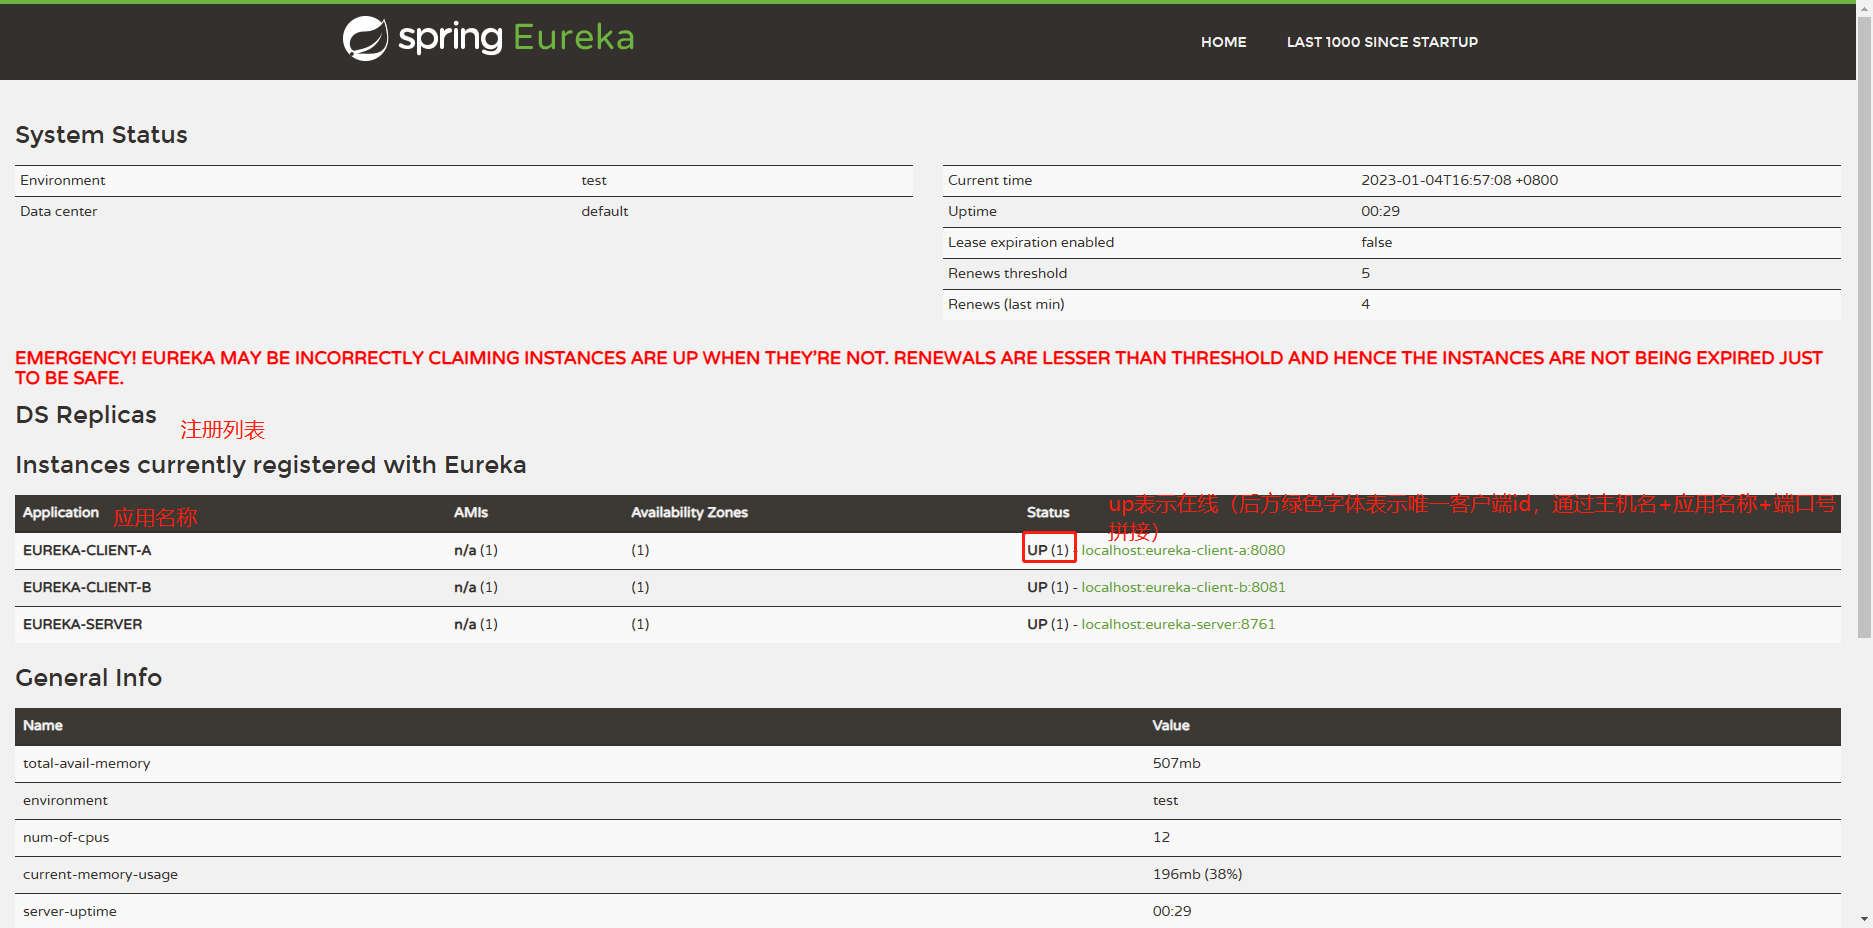Click the Lease expiration value 'false'
Image resolution: width=1873 pixels, height=928 pixels.
(1376, 242)
